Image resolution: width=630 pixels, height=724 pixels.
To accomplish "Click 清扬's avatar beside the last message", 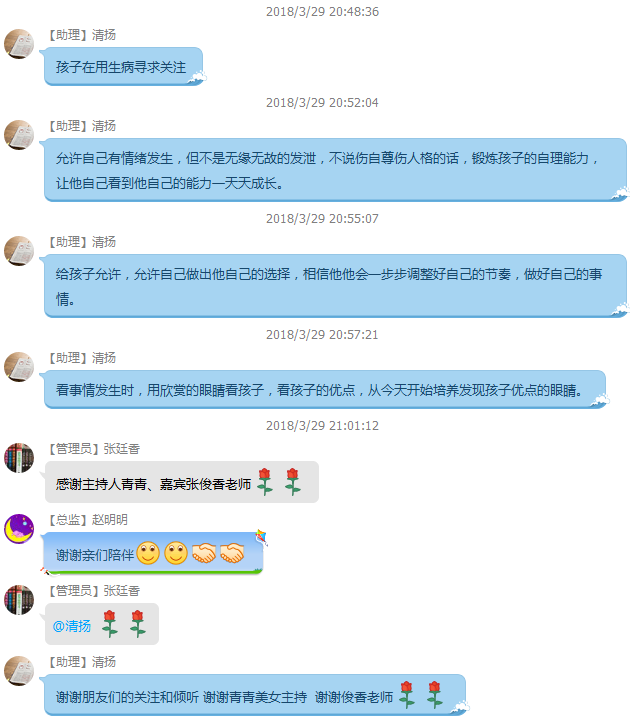I will [19, 671].
